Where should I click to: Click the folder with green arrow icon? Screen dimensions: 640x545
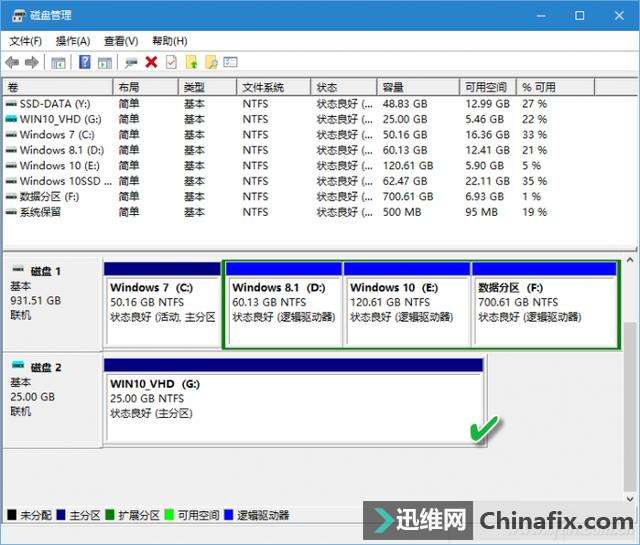(x=192, y=62)
